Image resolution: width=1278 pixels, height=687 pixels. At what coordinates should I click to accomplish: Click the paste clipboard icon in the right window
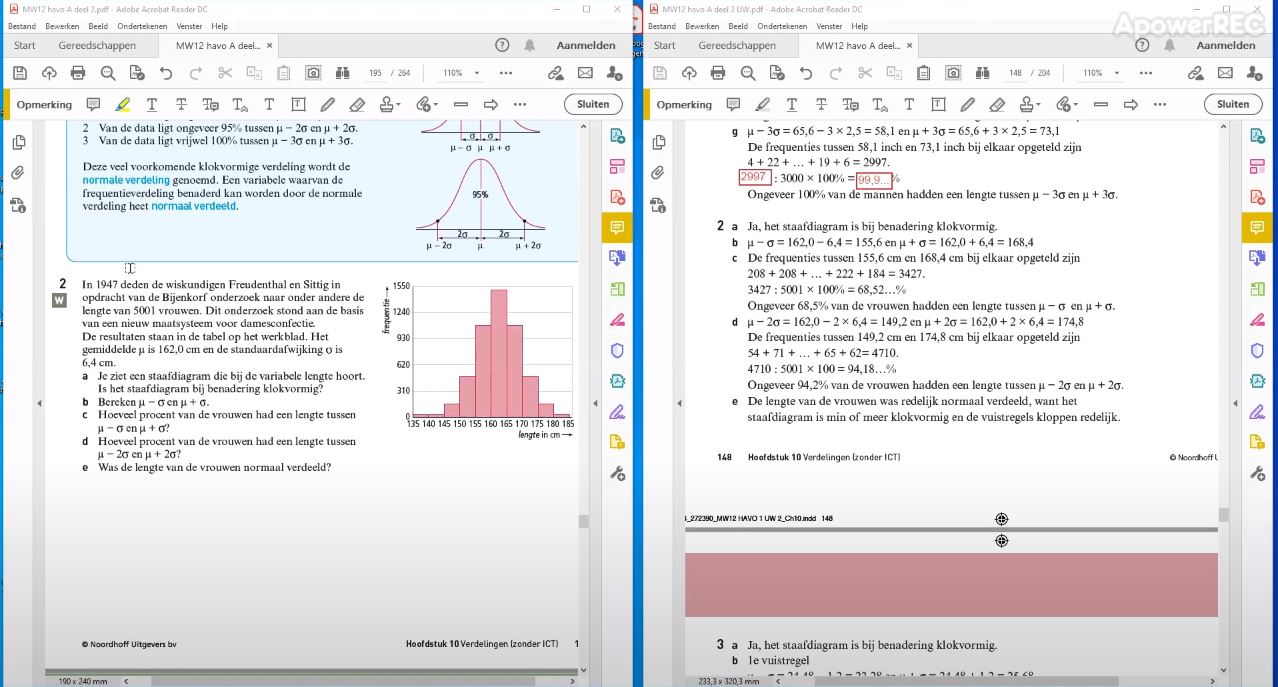coord(924,73)
